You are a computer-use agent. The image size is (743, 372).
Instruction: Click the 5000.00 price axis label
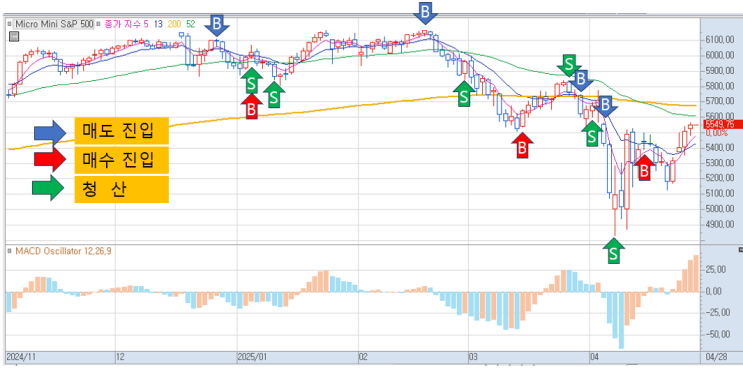[720, 209]
